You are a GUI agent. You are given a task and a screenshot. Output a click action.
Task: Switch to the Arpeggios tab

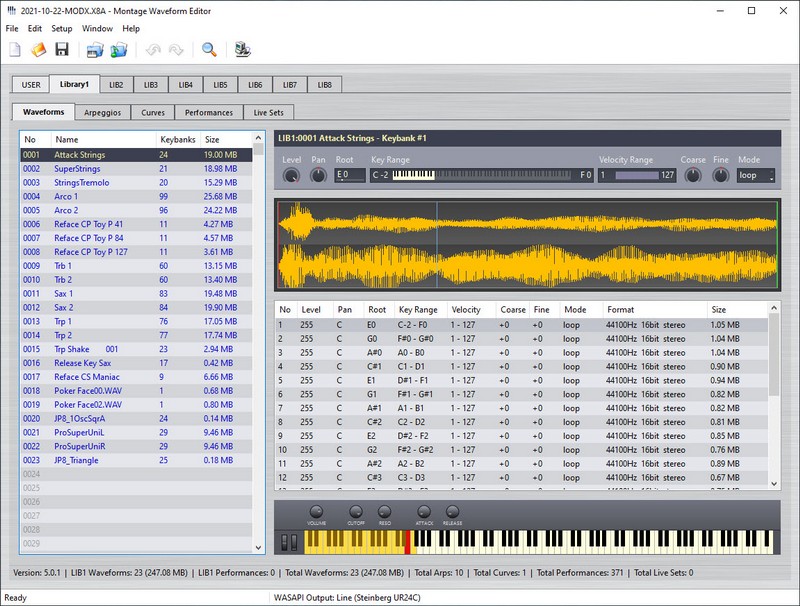(x=102, y=113)
